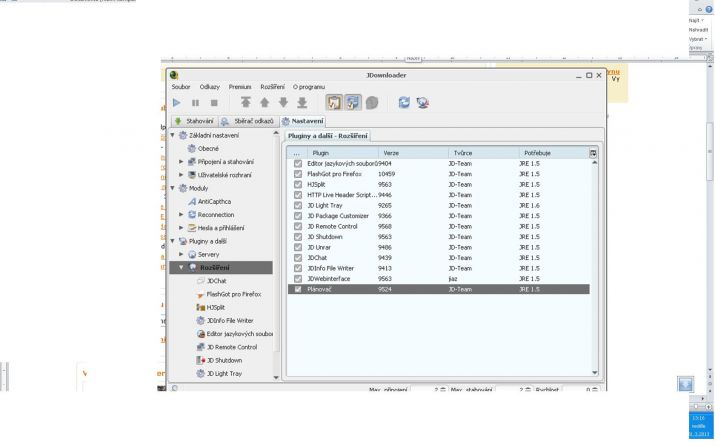Image resolution: width=715 pixels, height=446 pixels.
Task: Click the gray round toolbar icon
Action: point(372,103)
